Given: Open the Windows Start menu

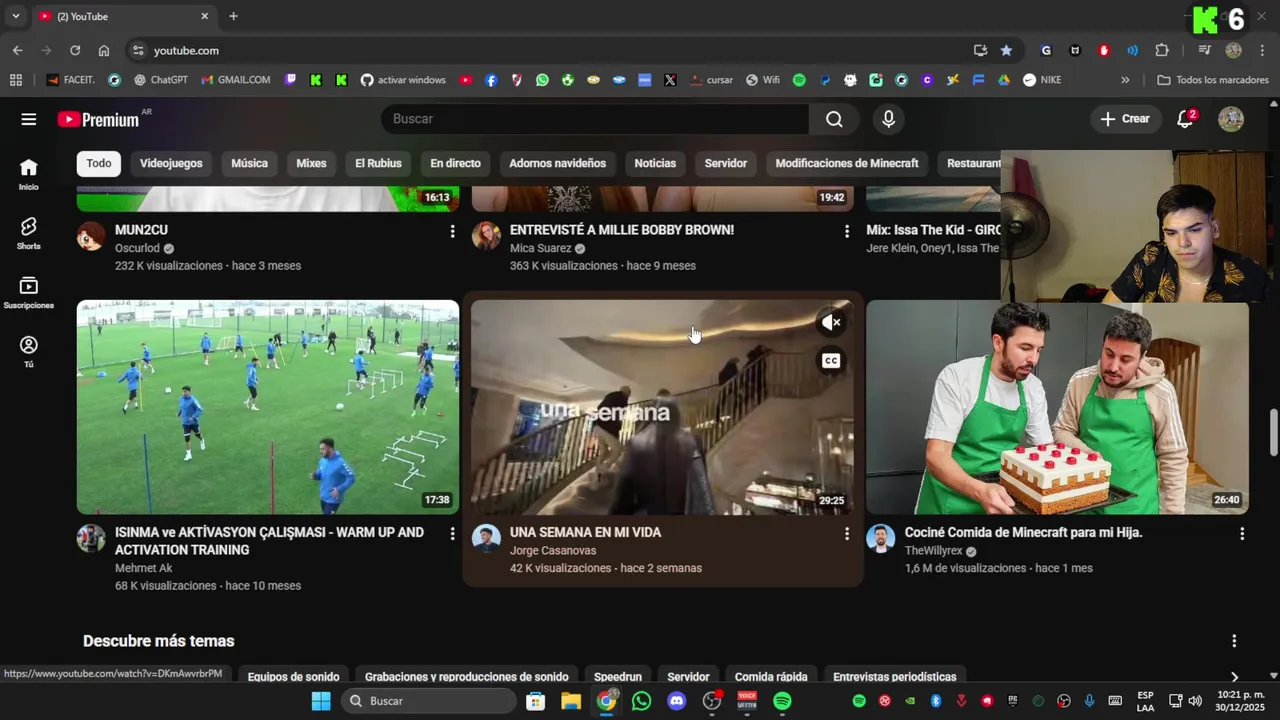Looking at the screenshot, I should [321, 701].
